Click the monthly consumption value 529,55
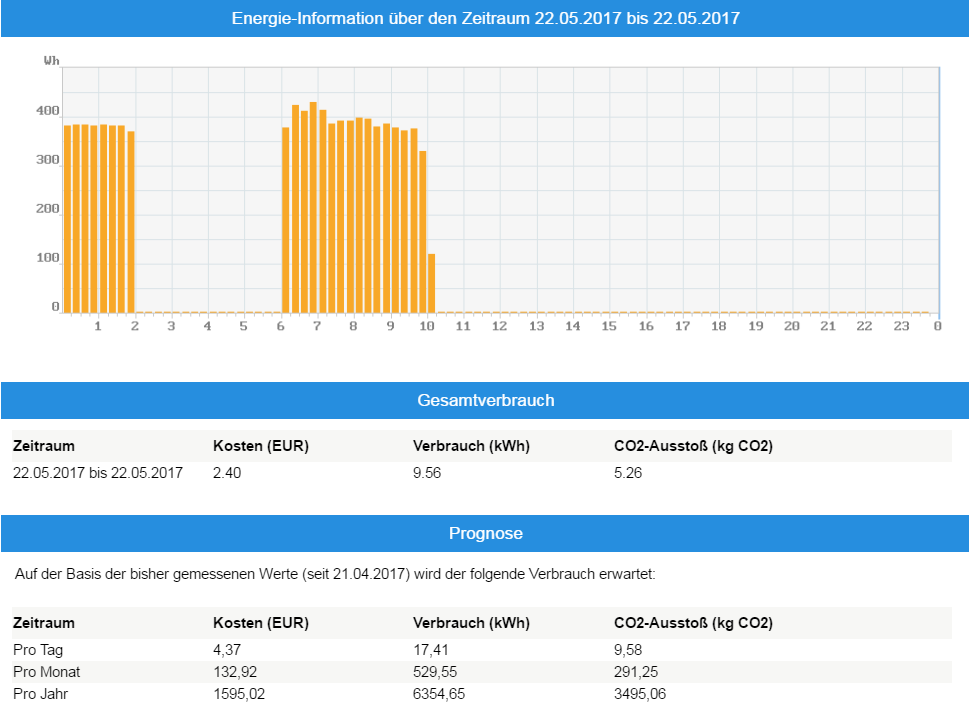This screenshot has height=708, width=969. point(434,672)
